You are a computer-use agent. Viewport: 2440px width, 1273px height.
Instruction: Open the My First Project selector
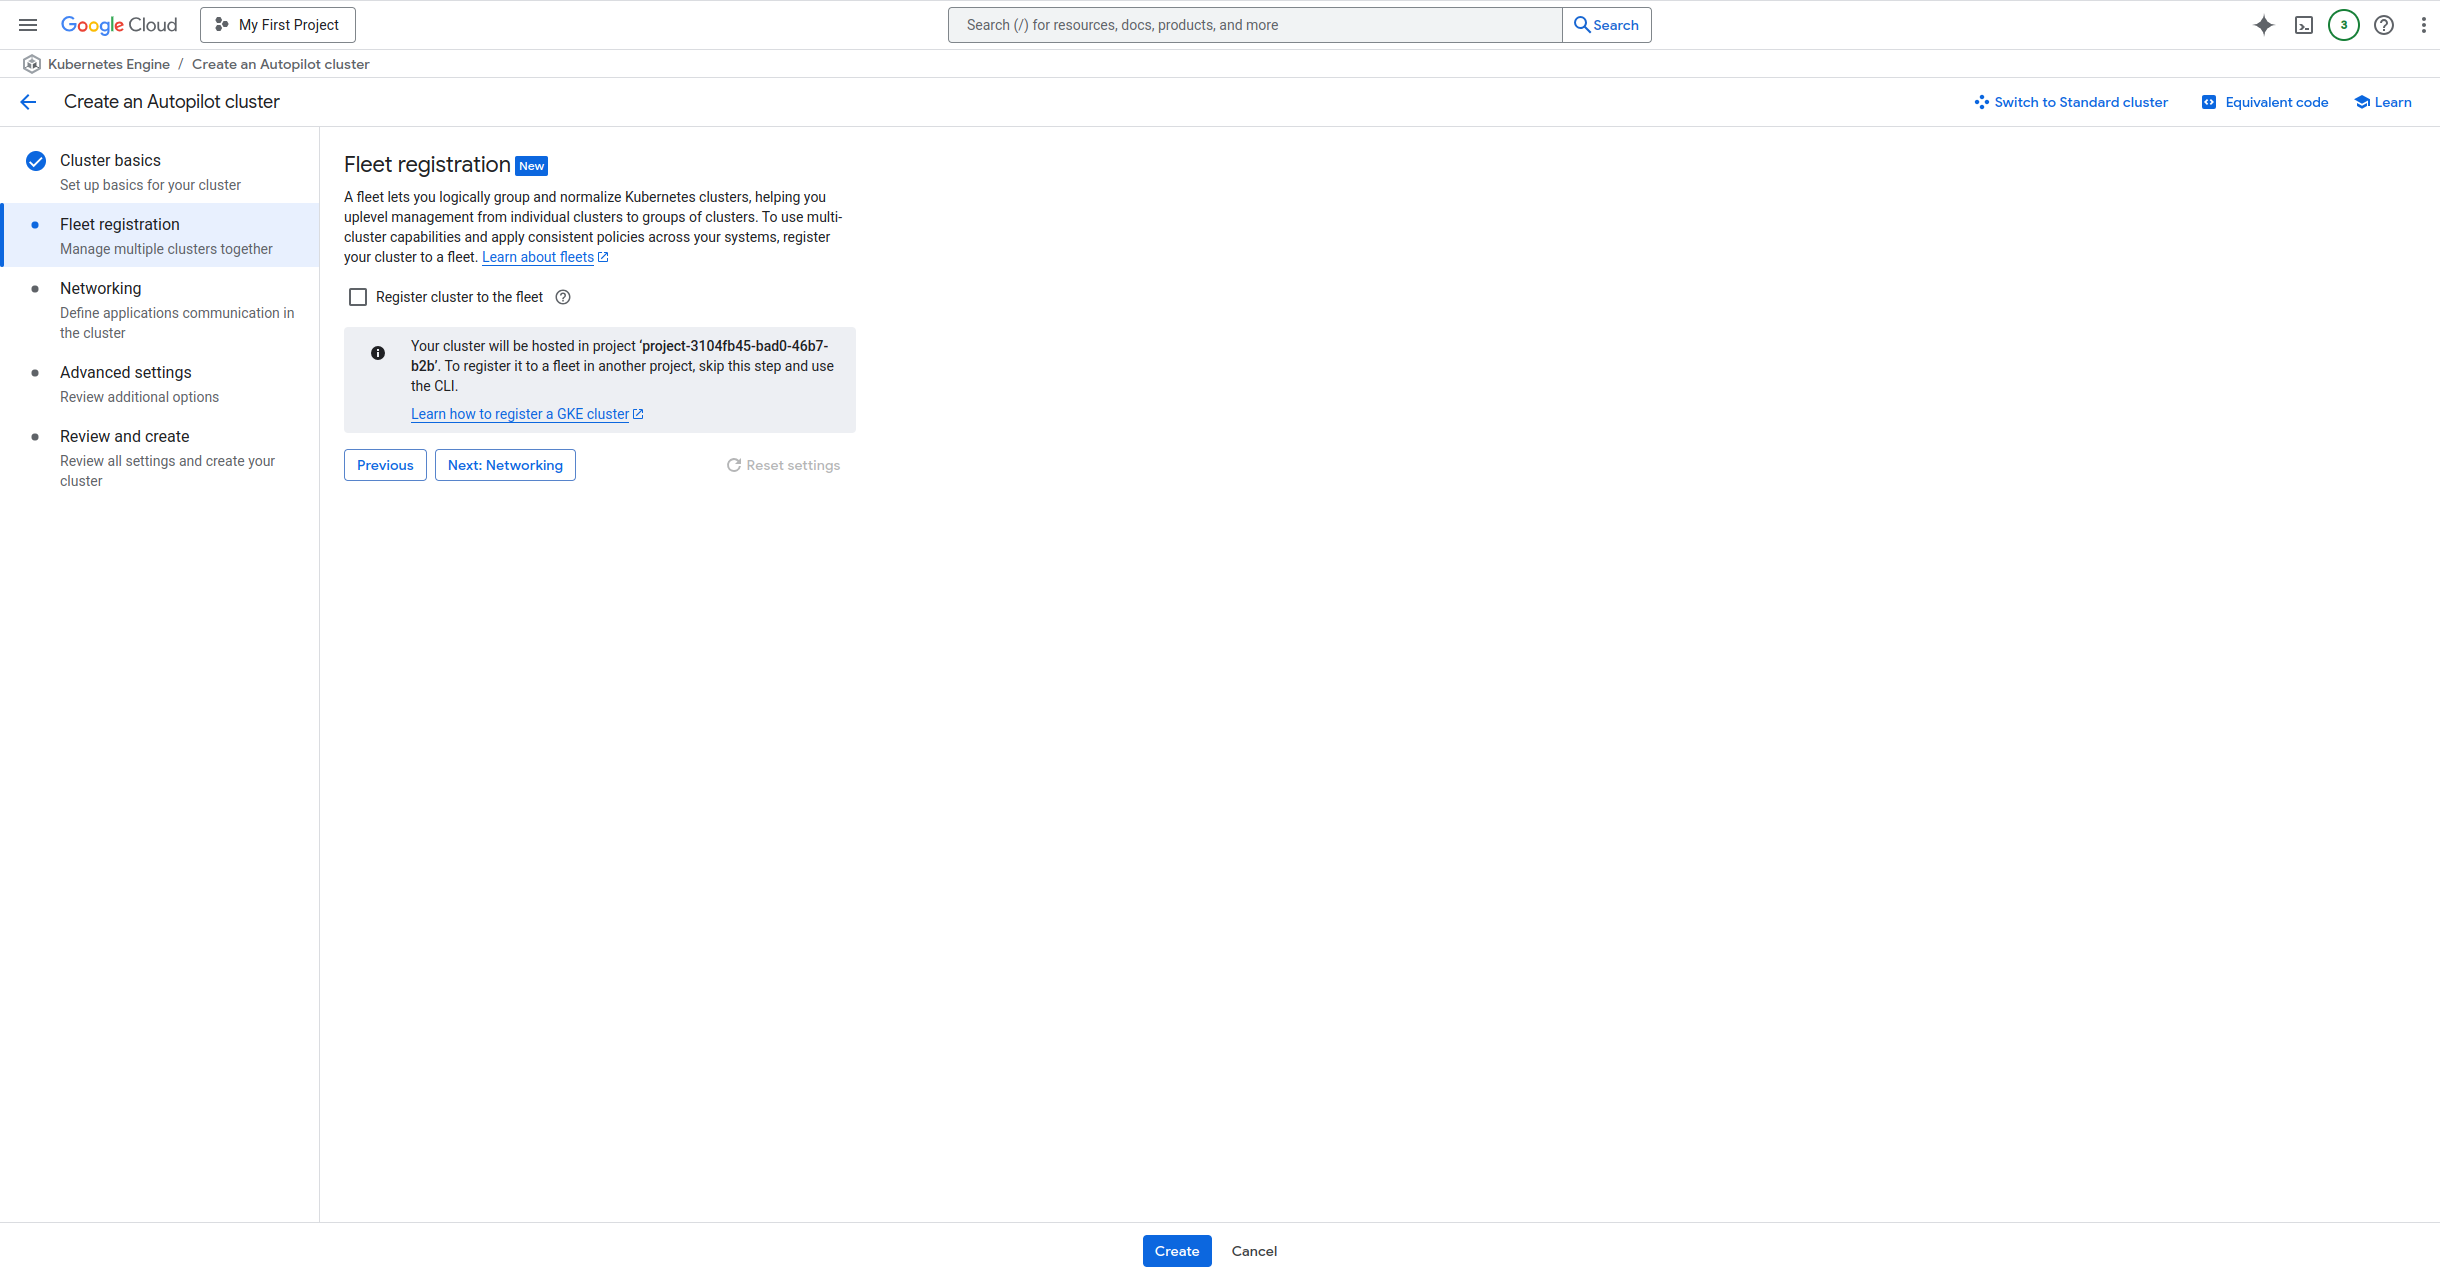278,25
